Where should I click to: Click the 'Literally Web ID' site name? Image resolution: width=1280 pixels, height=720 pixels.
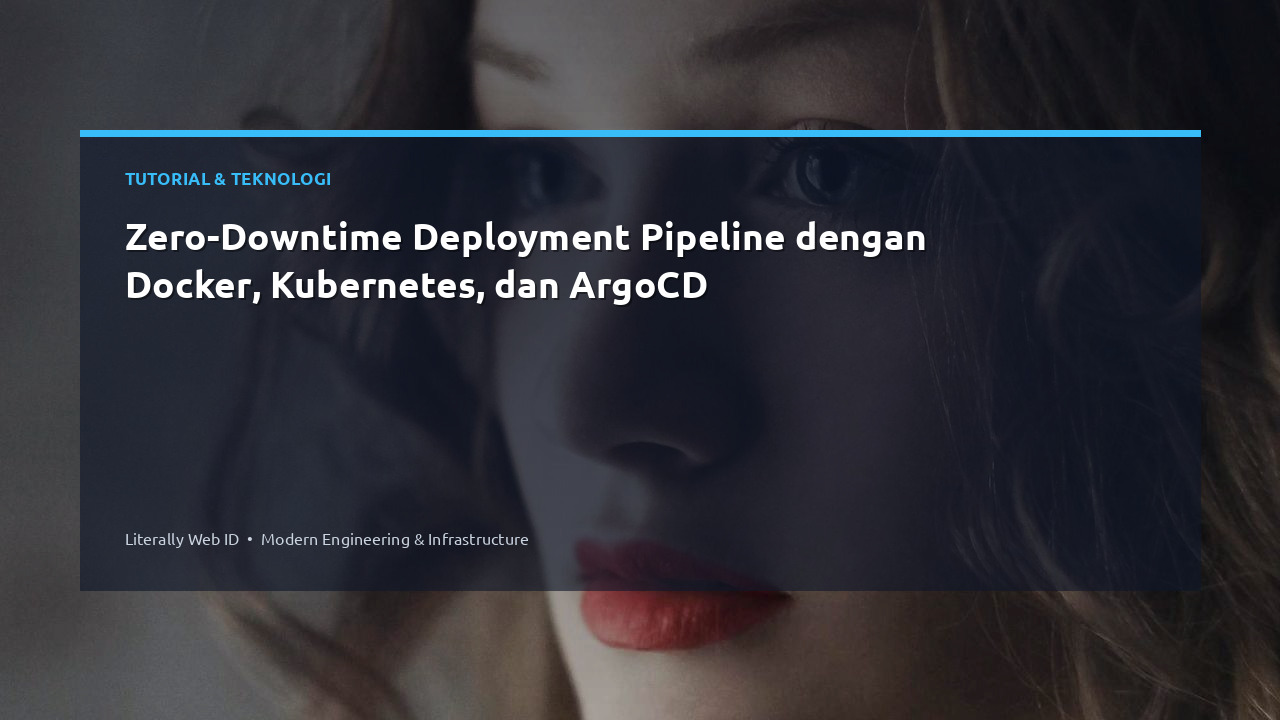pyautogui.click(x=182, y=539)
